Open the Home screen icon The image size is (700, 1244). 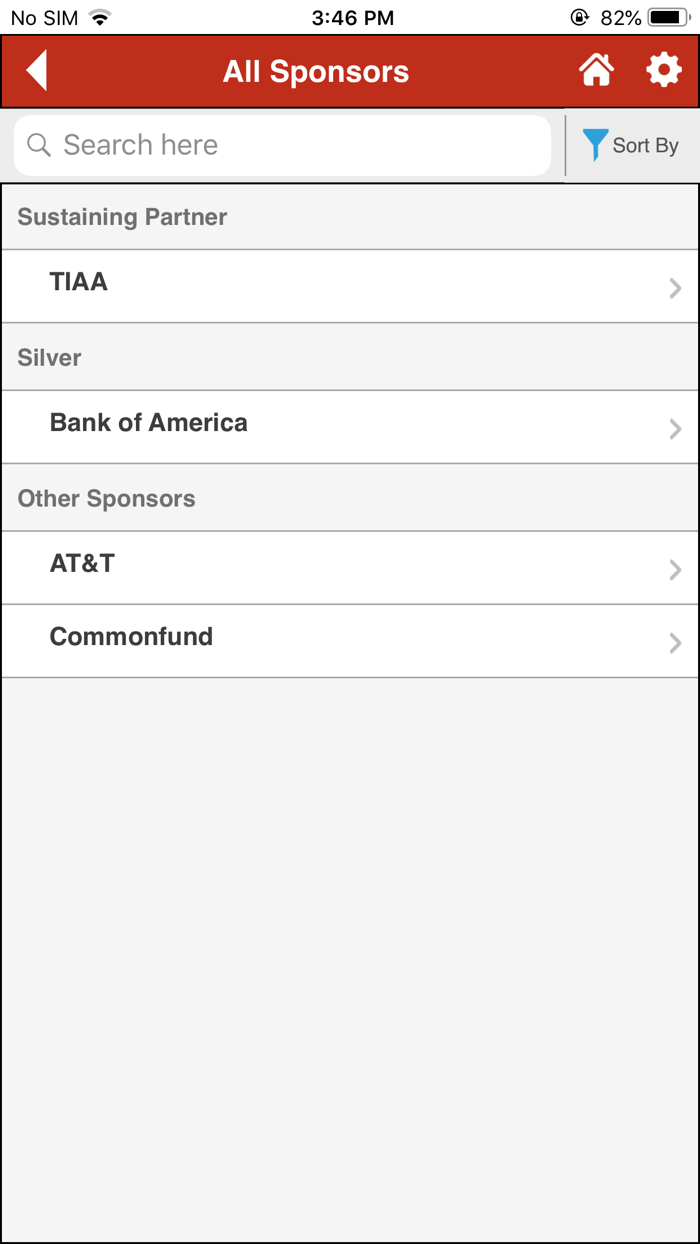(x=597, y=70)
